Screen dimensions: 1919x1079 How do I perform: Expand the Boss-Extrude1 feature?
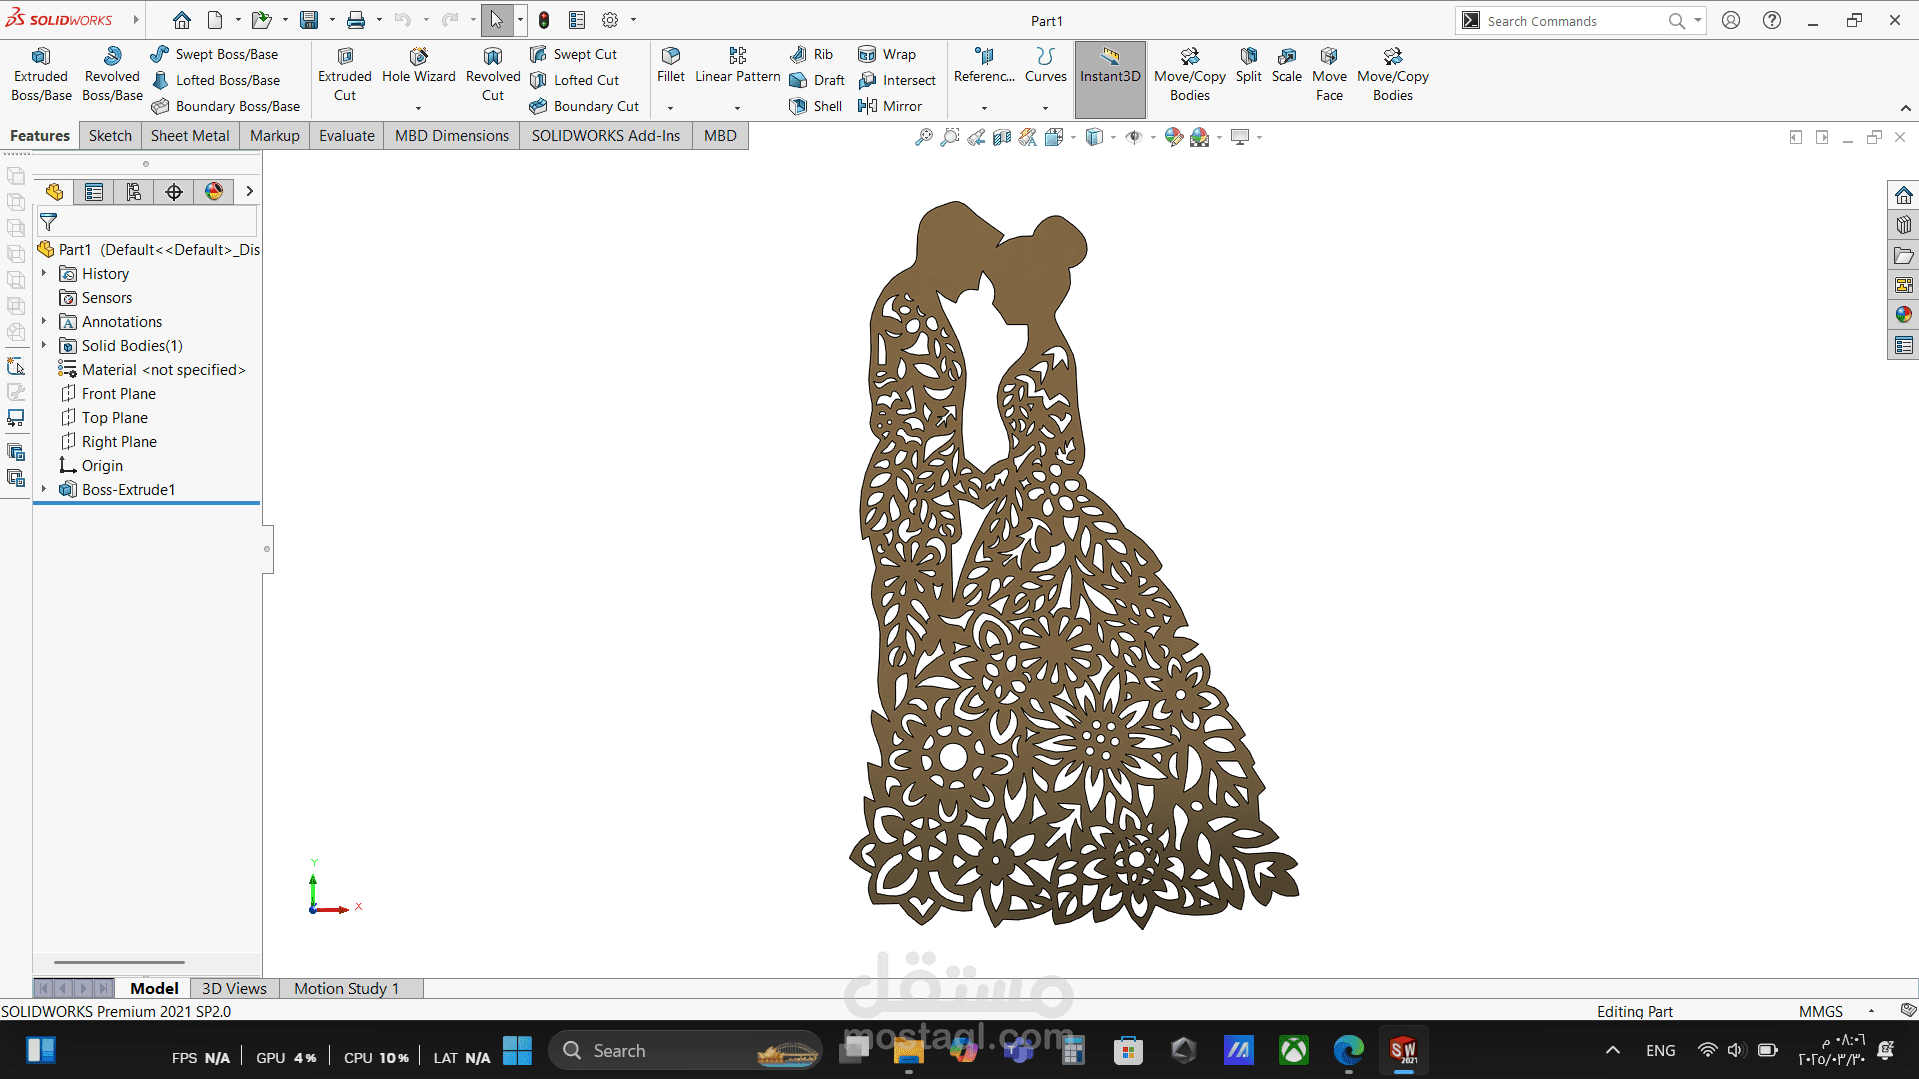pyautogui.click(x=44, y=489)
